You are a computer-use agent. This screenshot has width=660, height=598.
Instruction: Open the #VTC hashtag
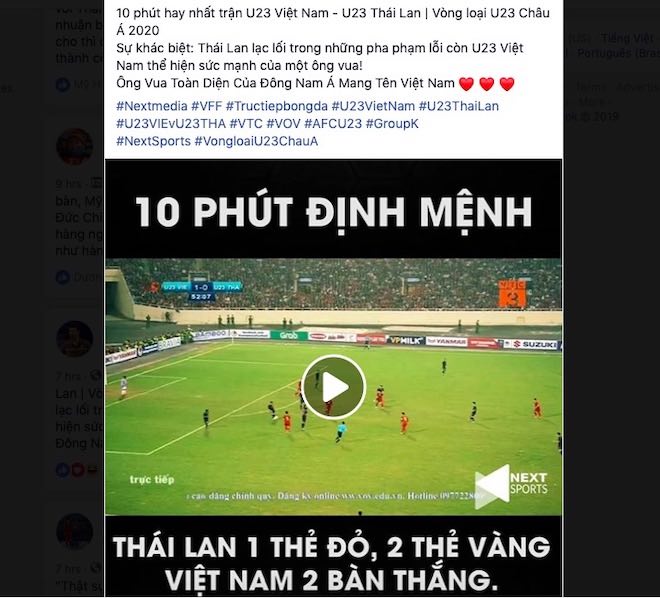[246, 124]
